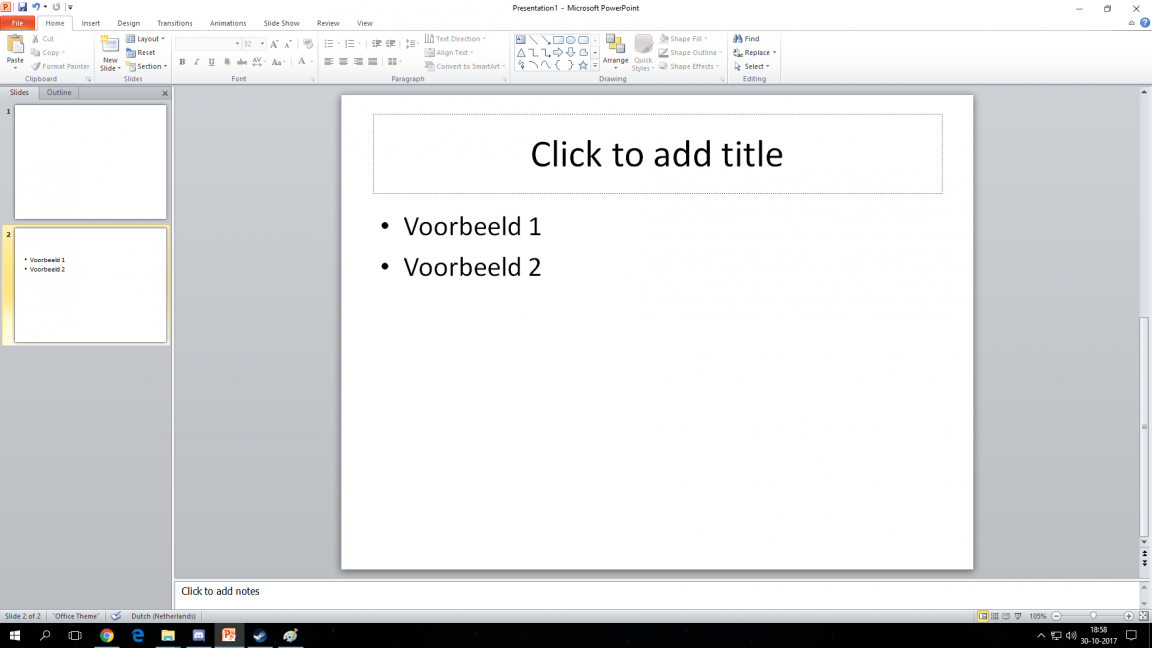Open the font size dropdown
The width and height of the screenshot is (1152, 648).
262,44
